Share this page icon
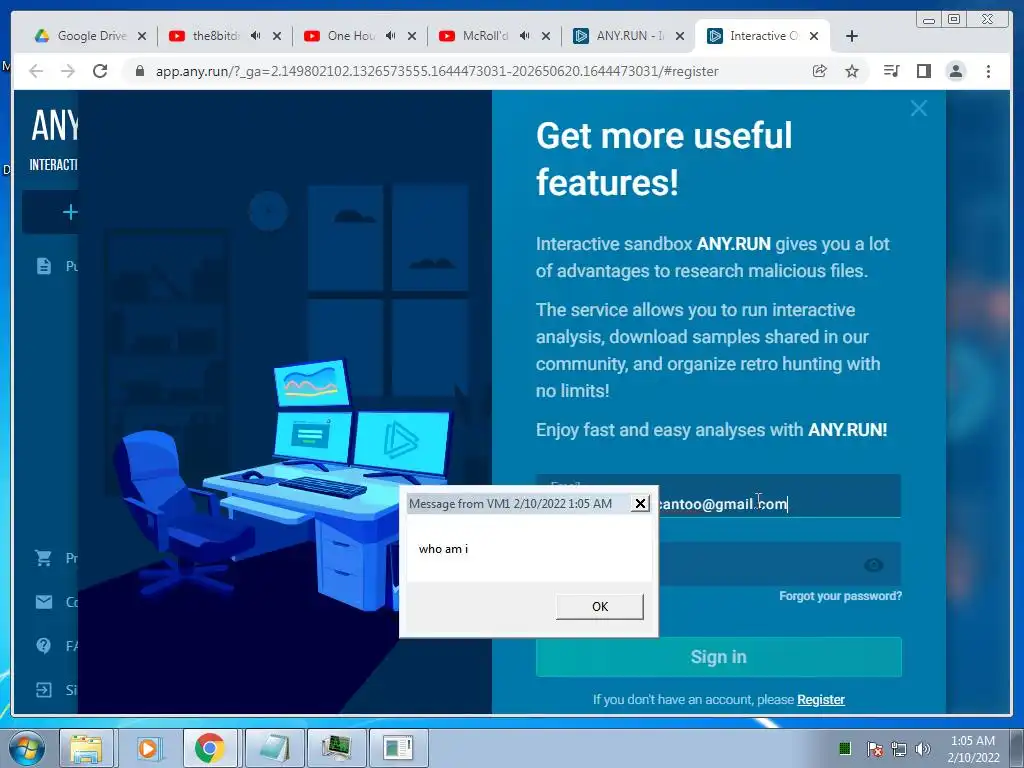 click(820, 71)
